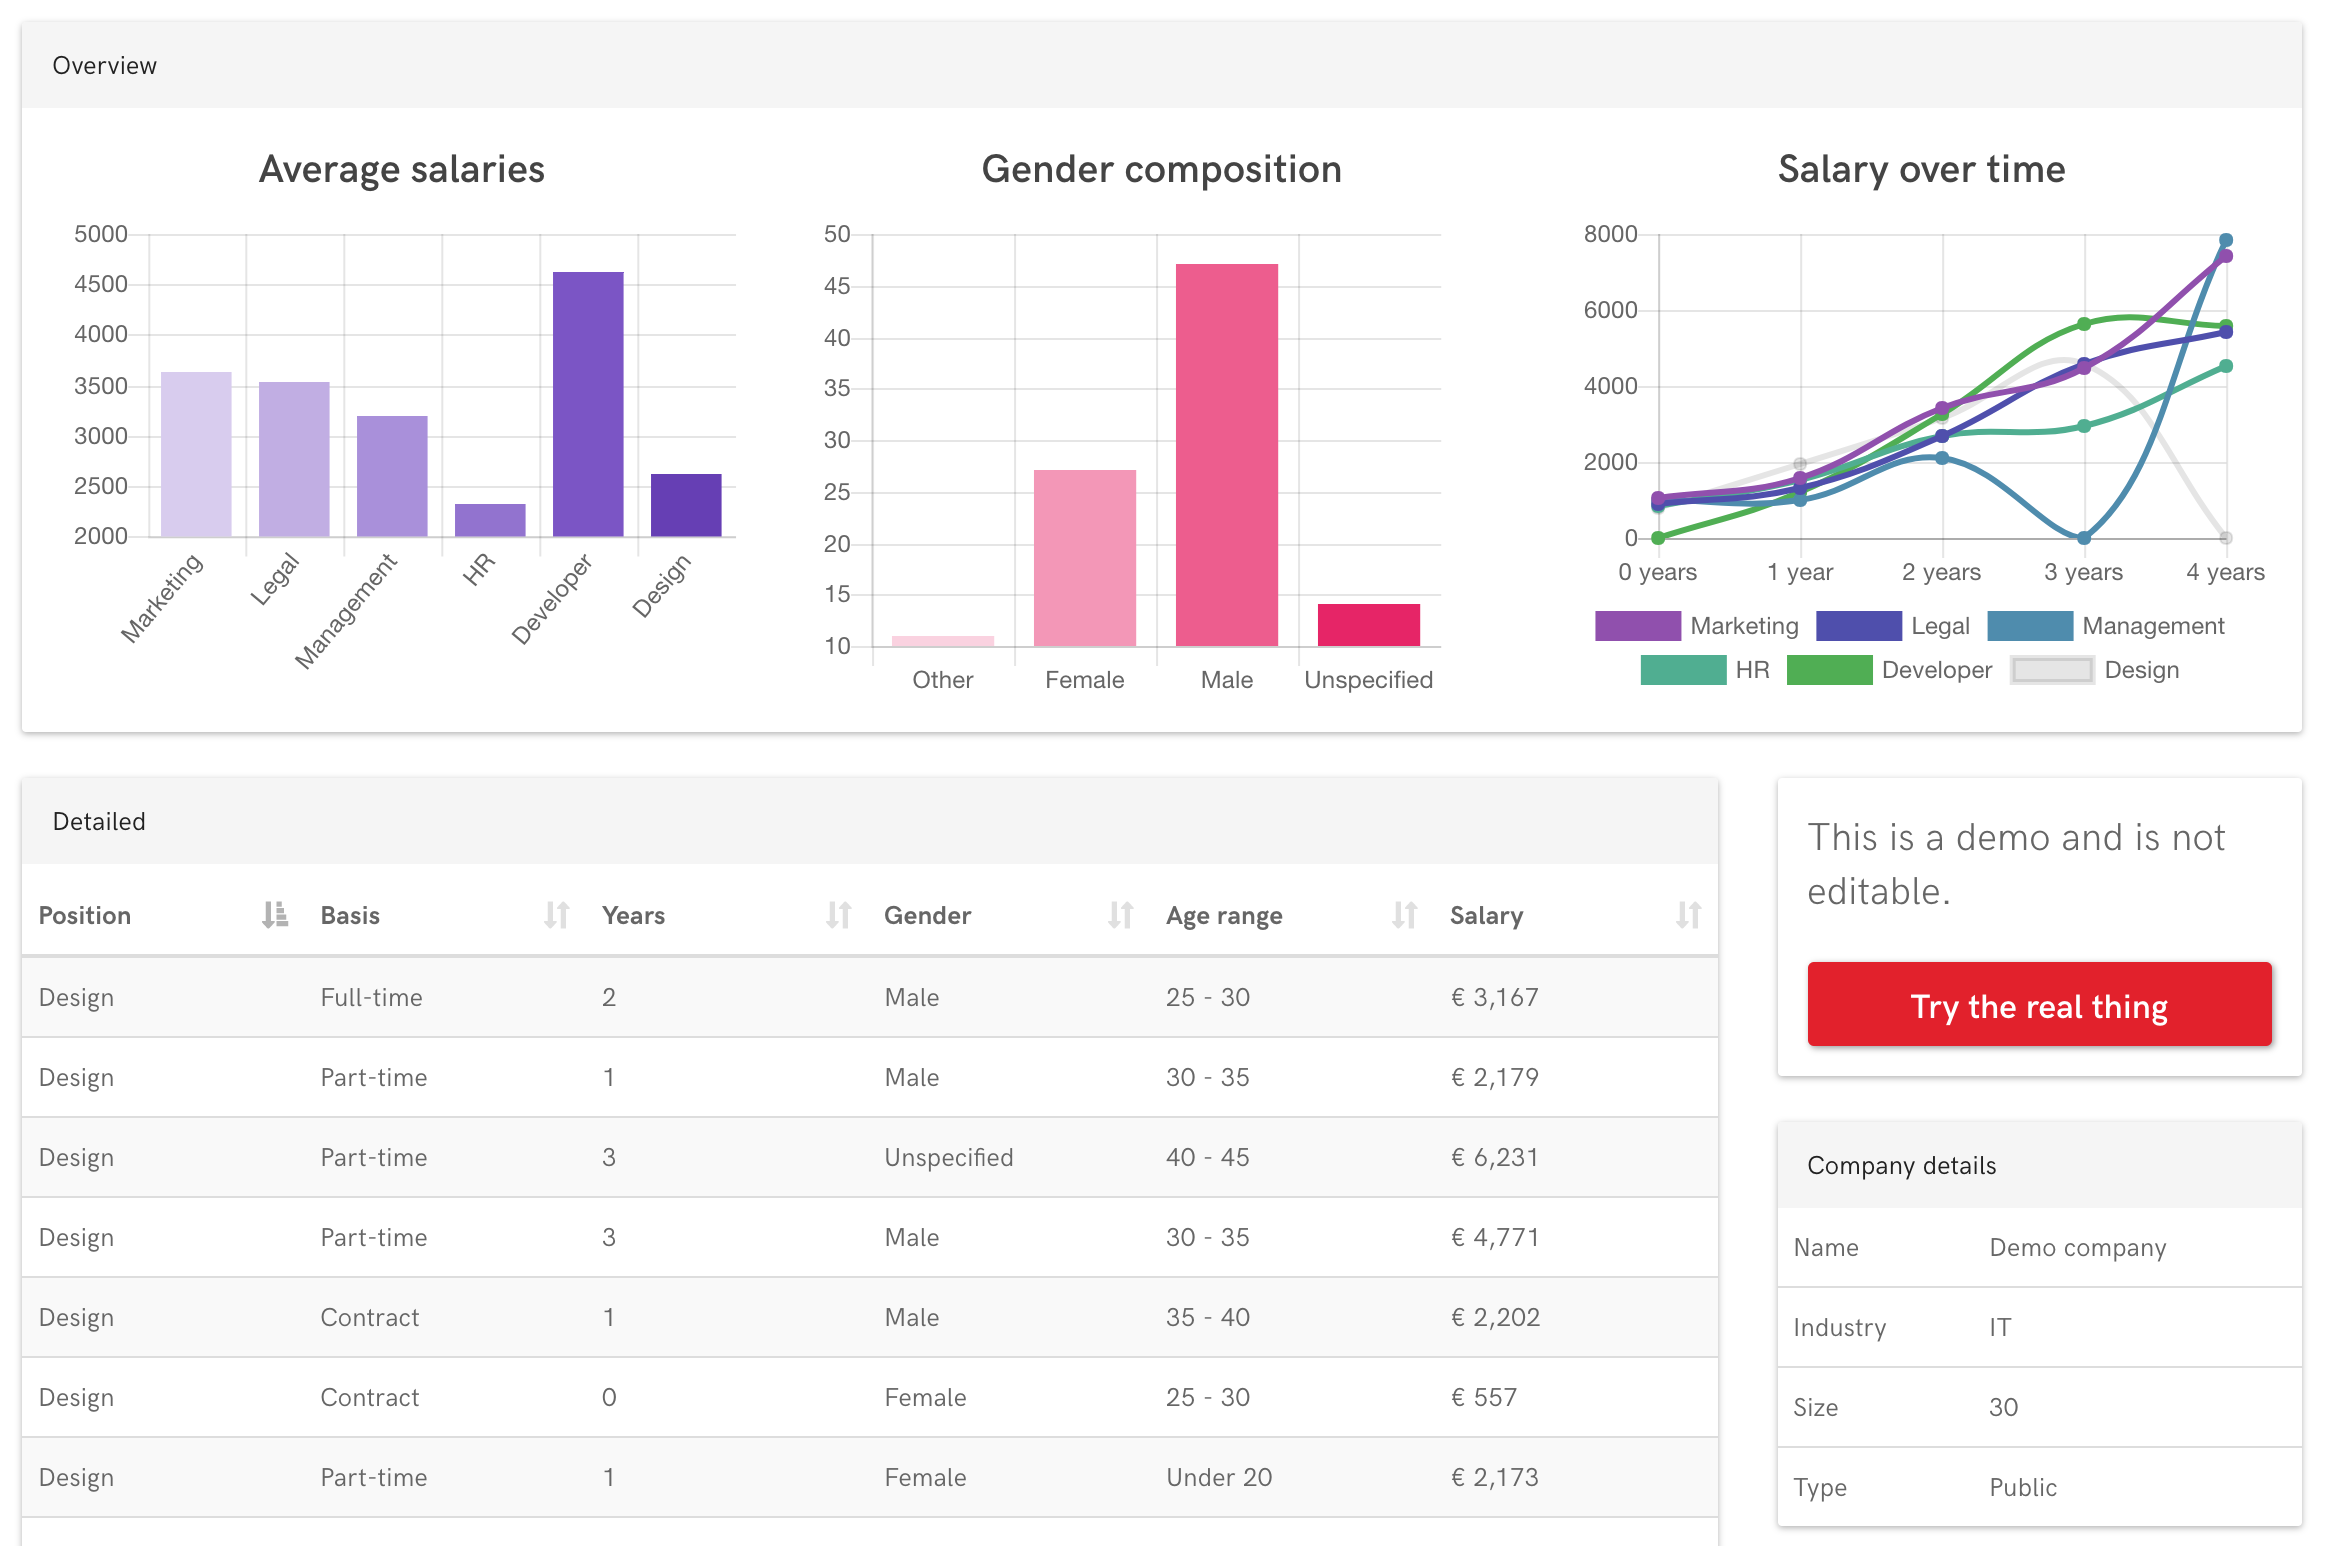
Task: Toggle Management legend entry off
Action: pos(2030,626)
